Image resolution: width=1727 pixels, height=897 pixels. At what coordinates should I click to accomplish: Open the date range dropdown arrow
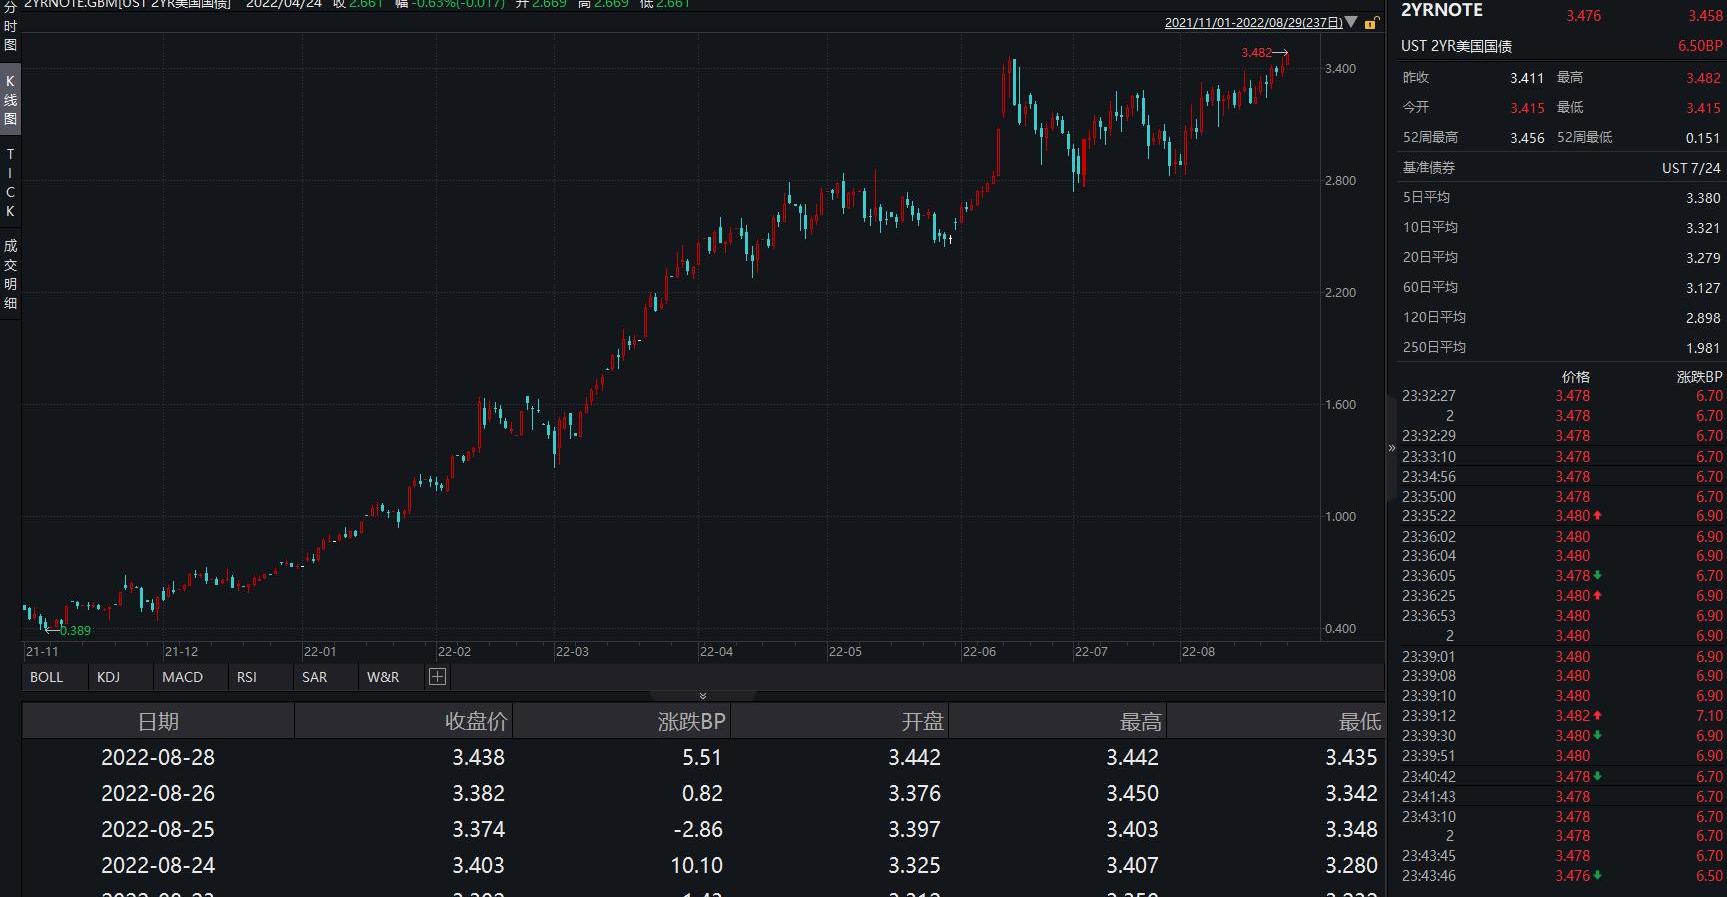tap(1351, 22)
